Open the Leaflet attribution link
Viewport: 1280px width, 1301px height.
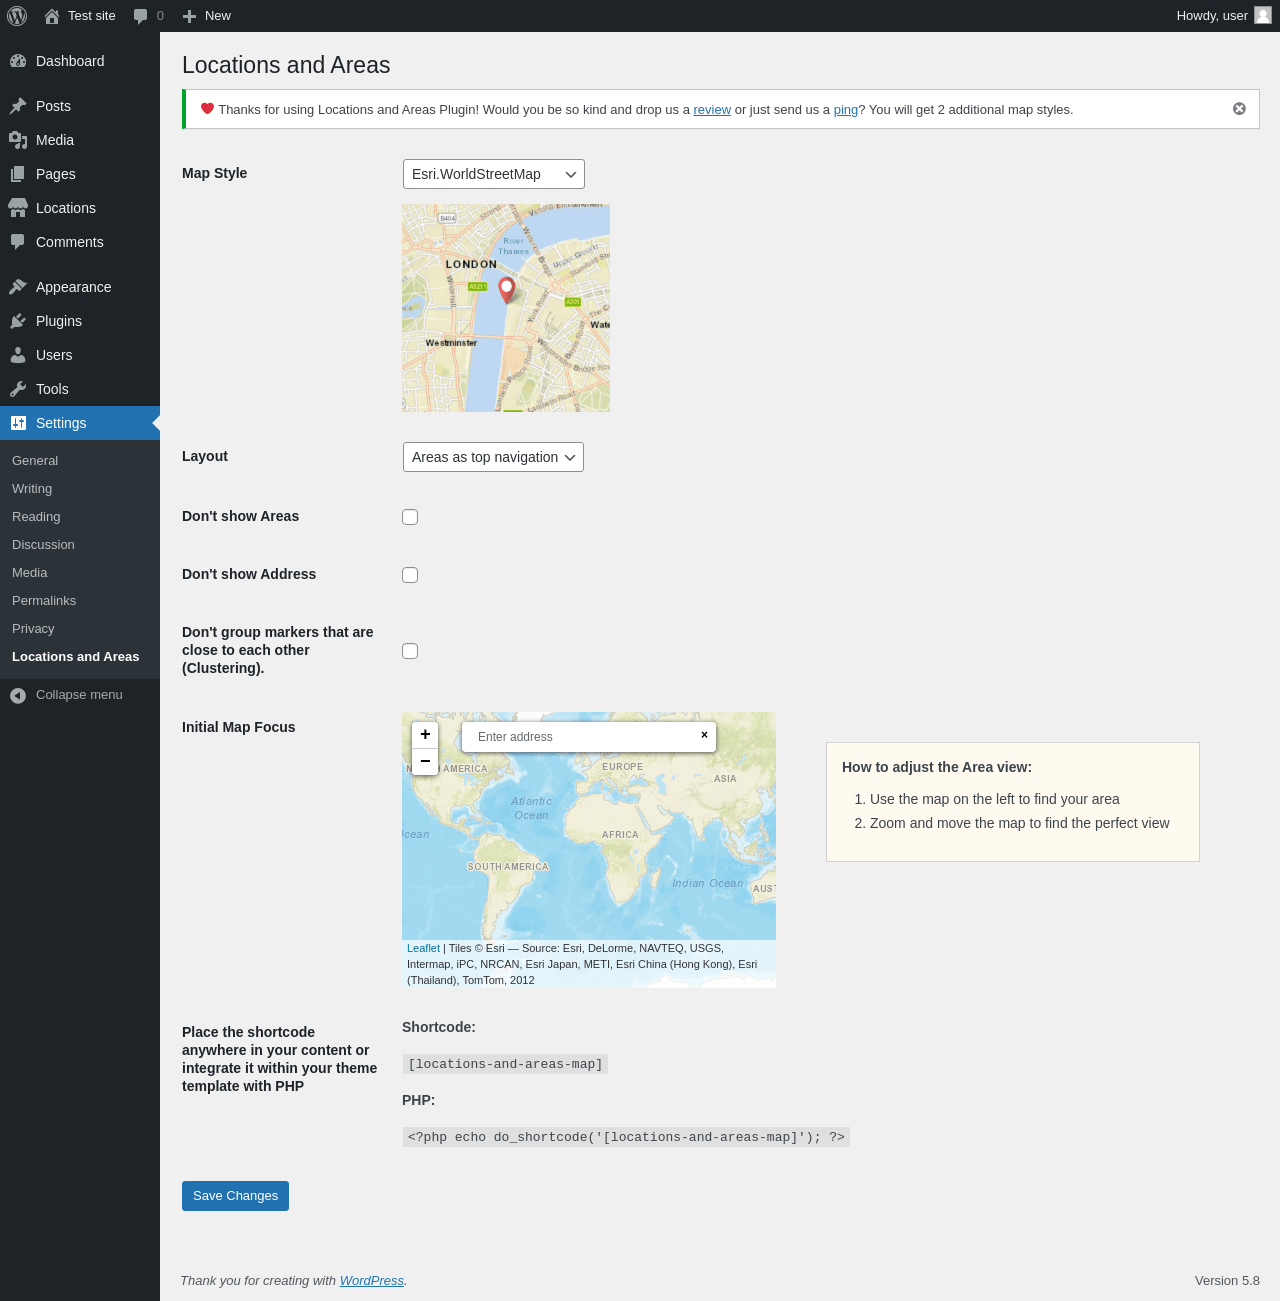[423, 948]
